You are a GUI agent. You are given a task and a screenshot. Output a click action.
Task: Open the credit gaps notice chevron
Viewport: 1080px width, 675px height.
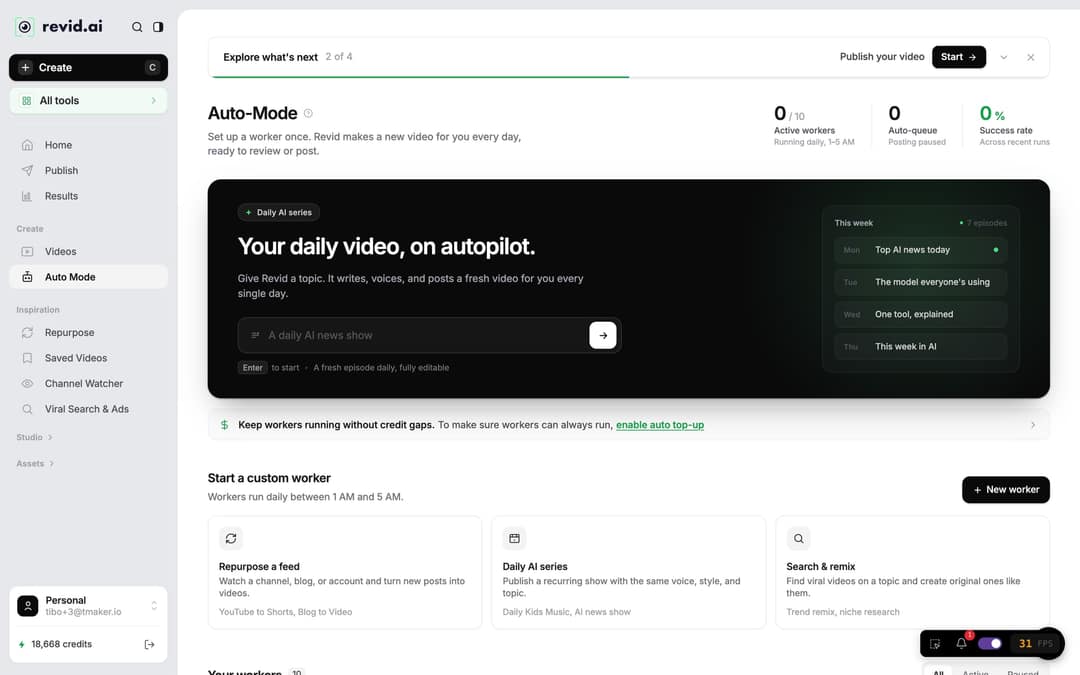tap(1032, 425)
